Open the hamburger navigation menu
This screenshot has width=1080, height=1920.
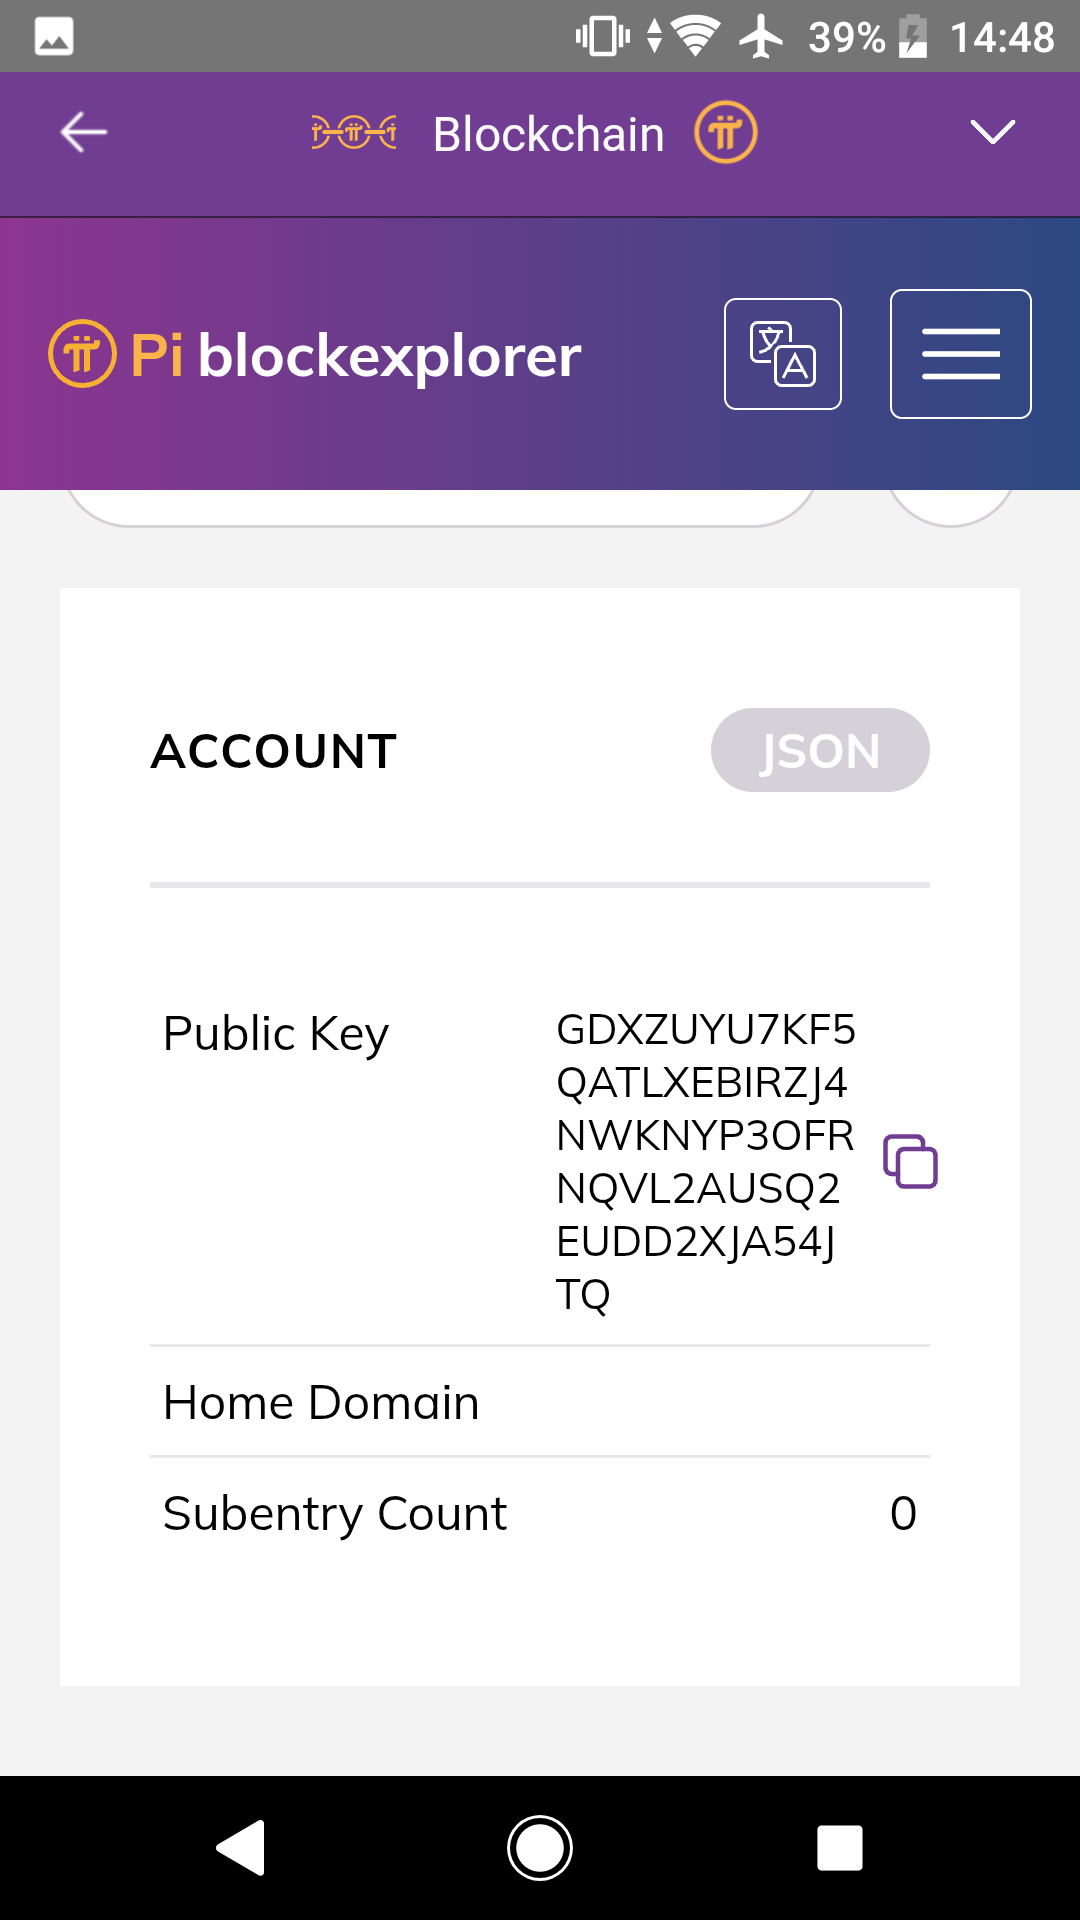(961, 354)
